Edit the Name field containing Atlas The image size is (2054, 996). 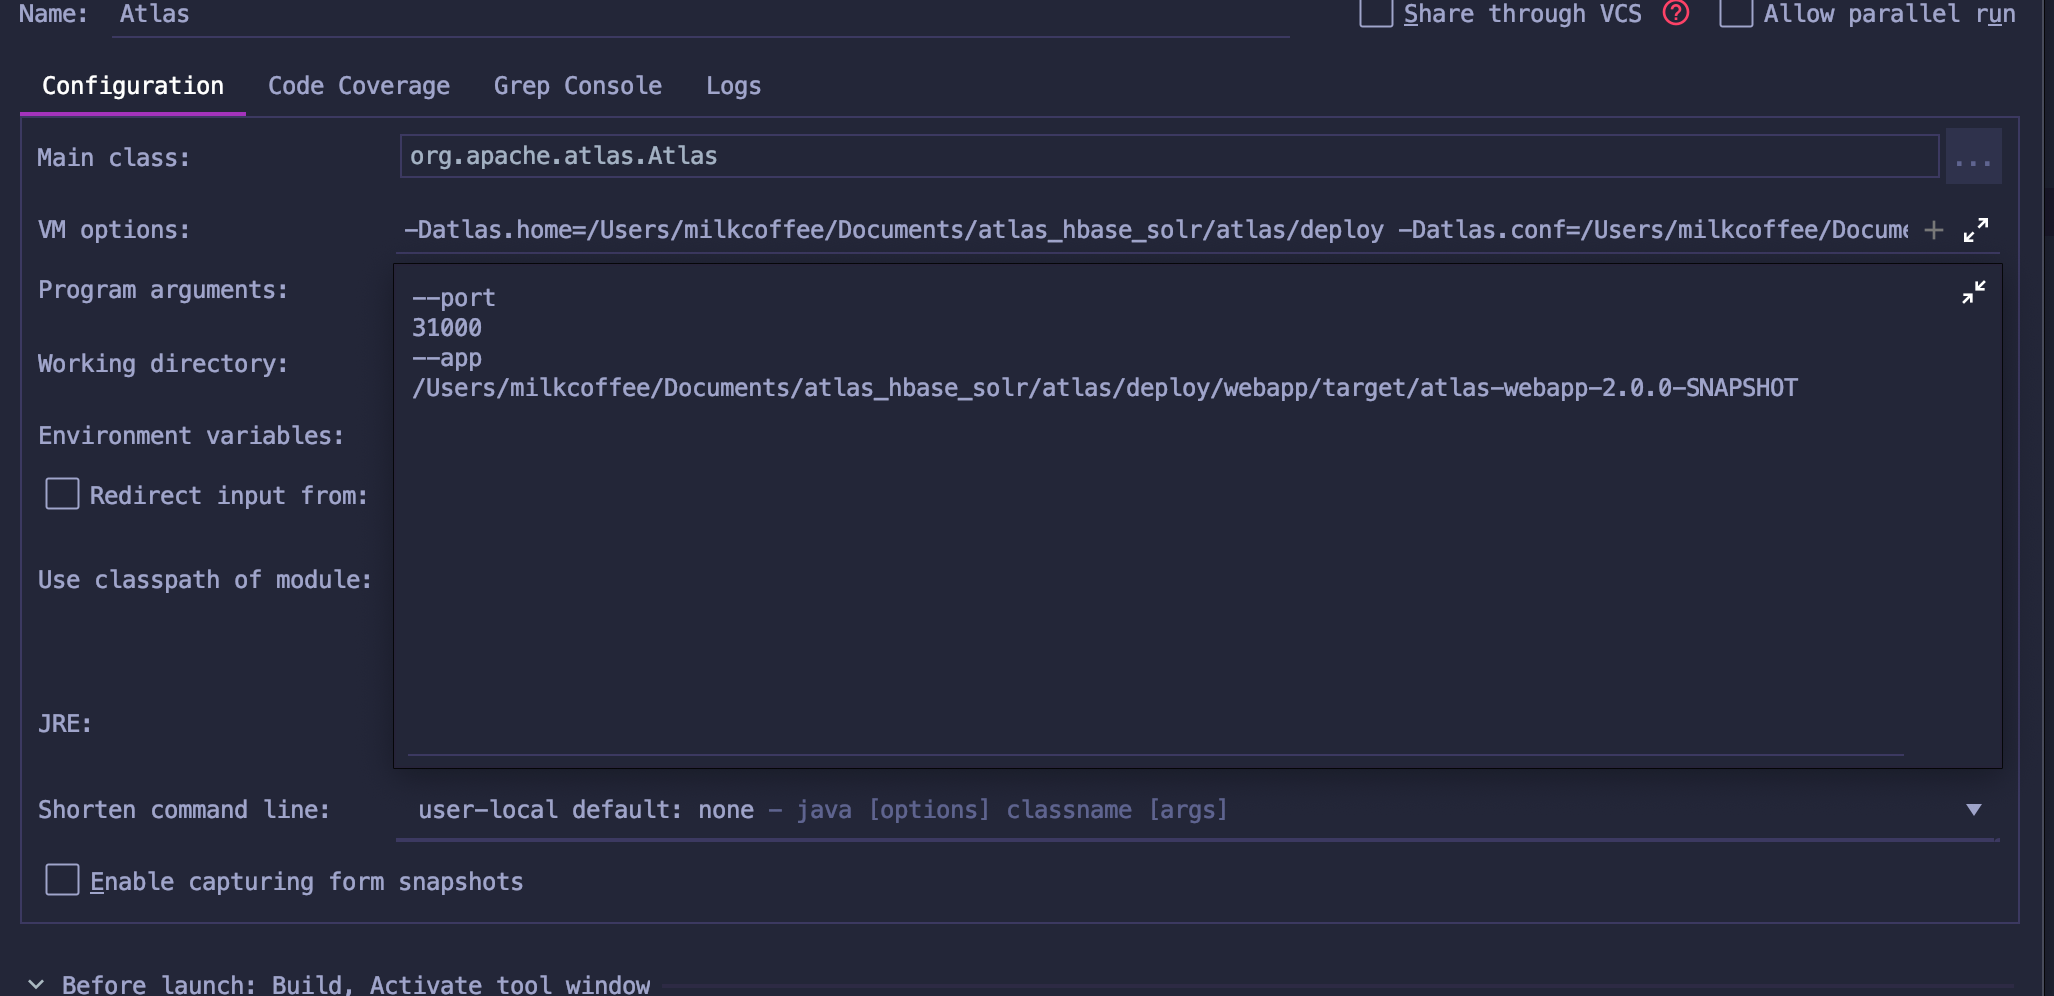pos(701,15)
